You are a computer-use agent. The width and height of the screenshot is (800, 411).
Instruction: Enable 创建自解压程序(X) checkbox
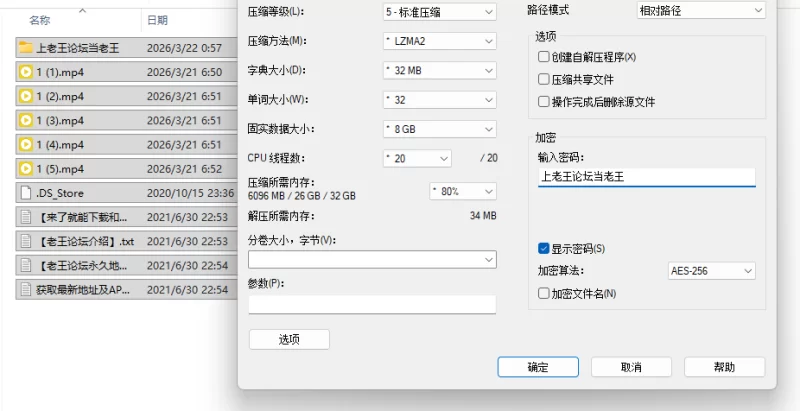coord(543,57)
